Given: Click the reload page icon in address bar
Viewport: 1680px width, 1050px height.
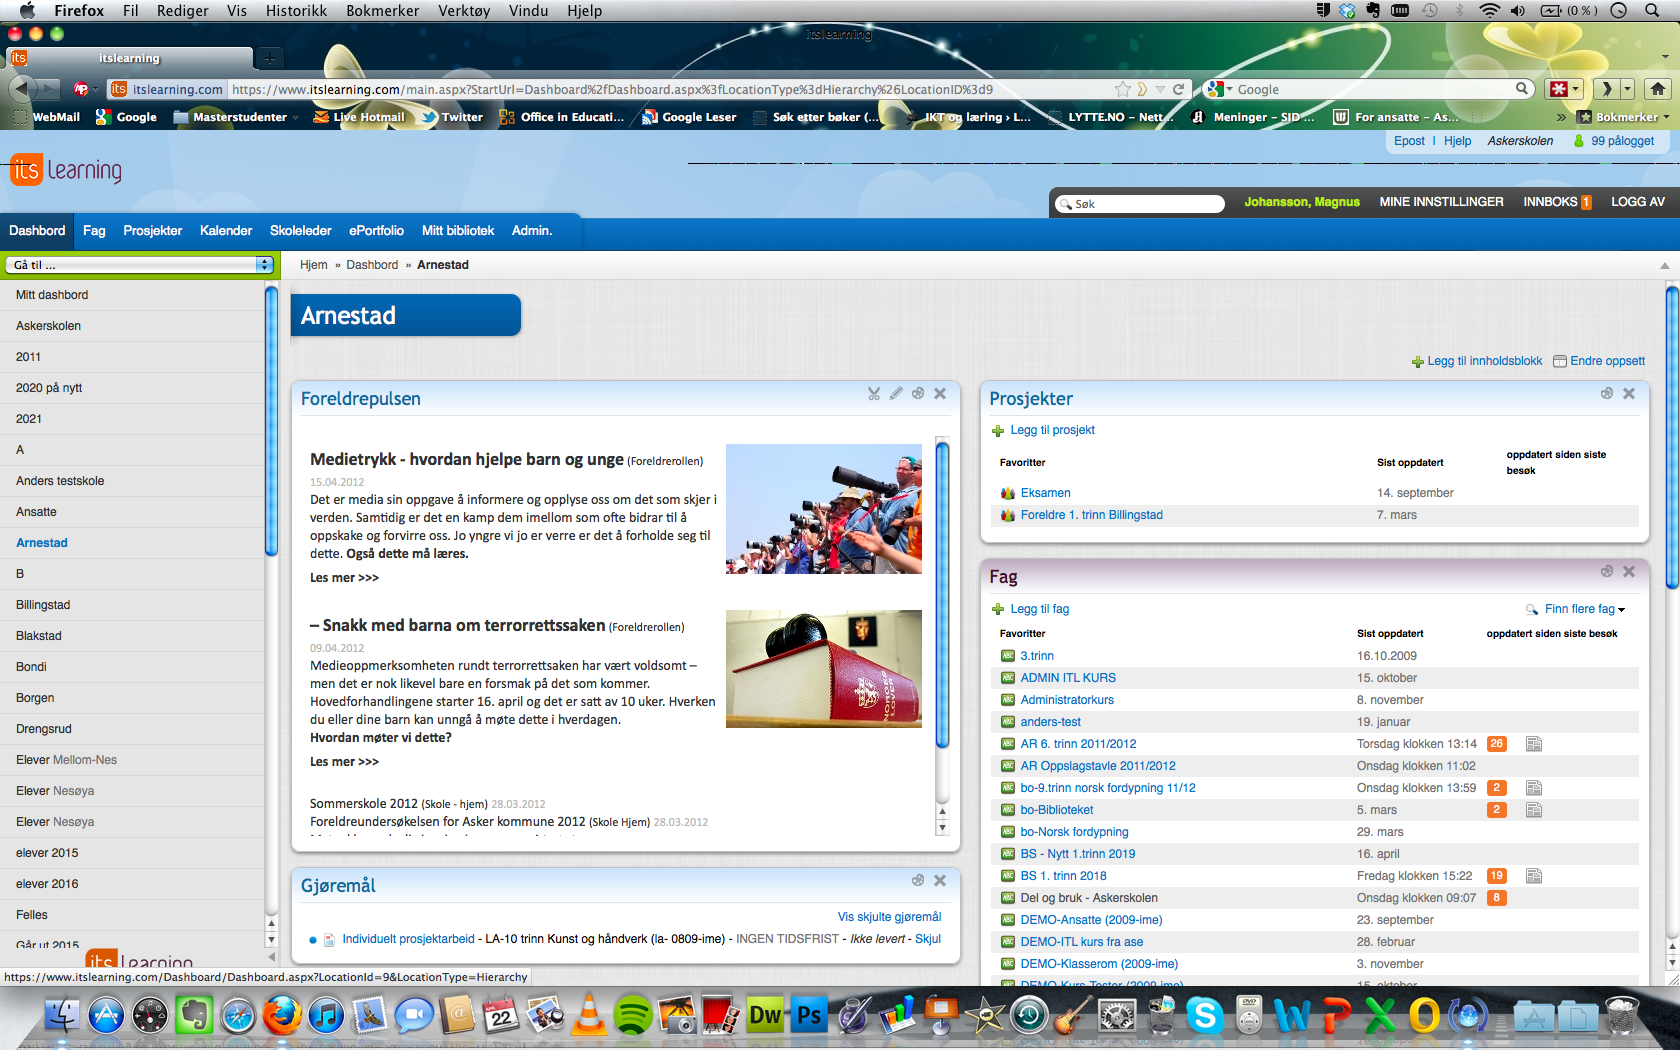Looking at the screenshot, I should pos(1178,89).
